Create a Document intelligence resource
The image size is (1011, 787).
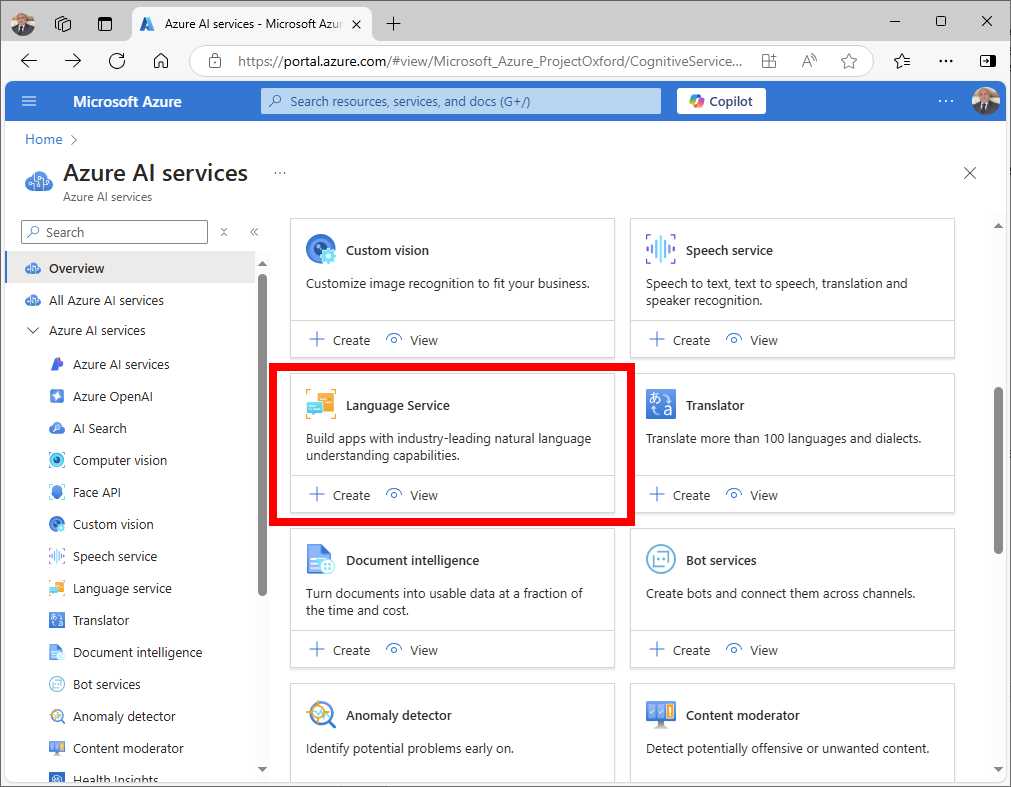(340, 650)
